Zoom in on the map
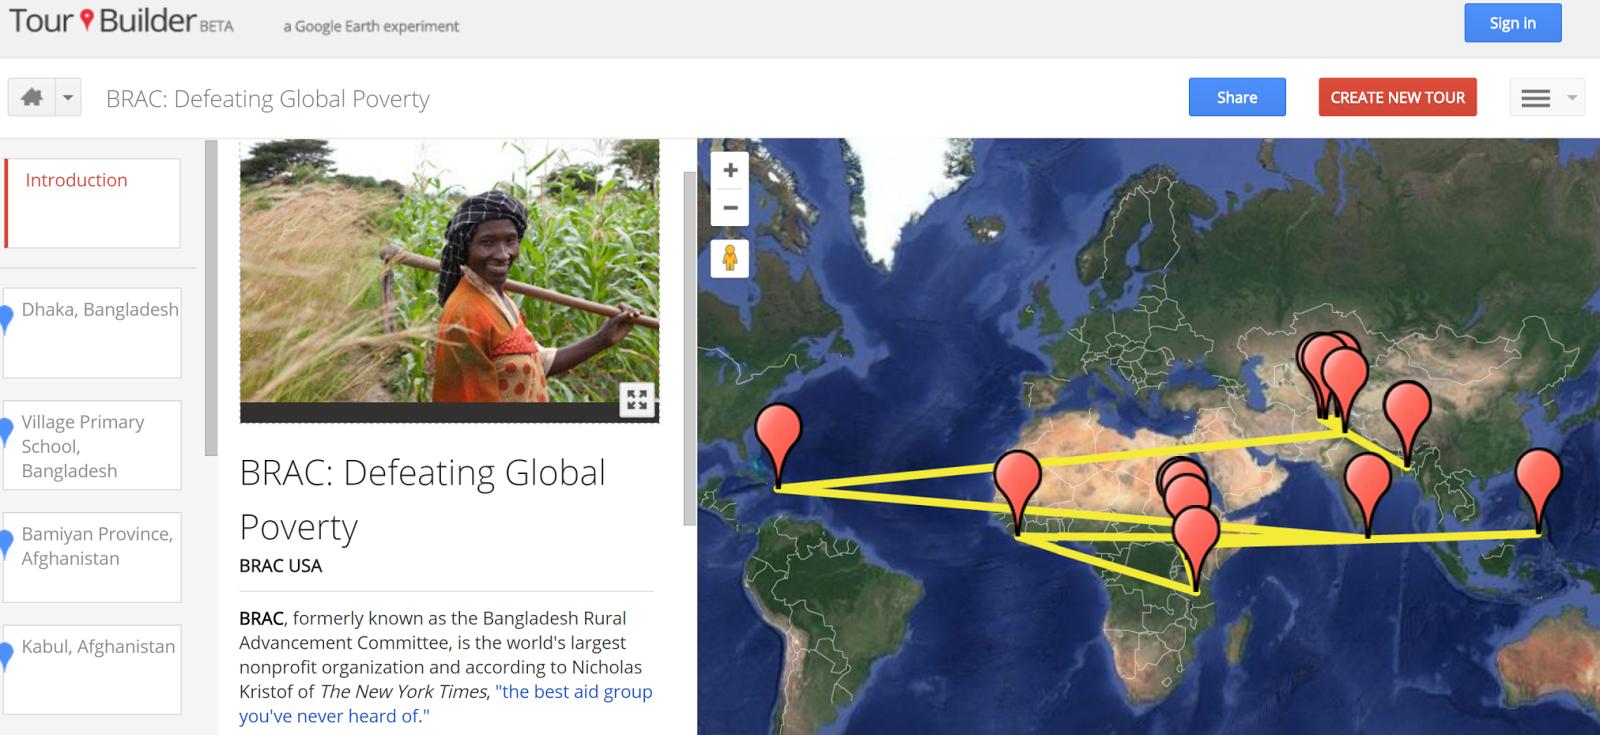Screen dimensions: 1600x735 point(730,170)
